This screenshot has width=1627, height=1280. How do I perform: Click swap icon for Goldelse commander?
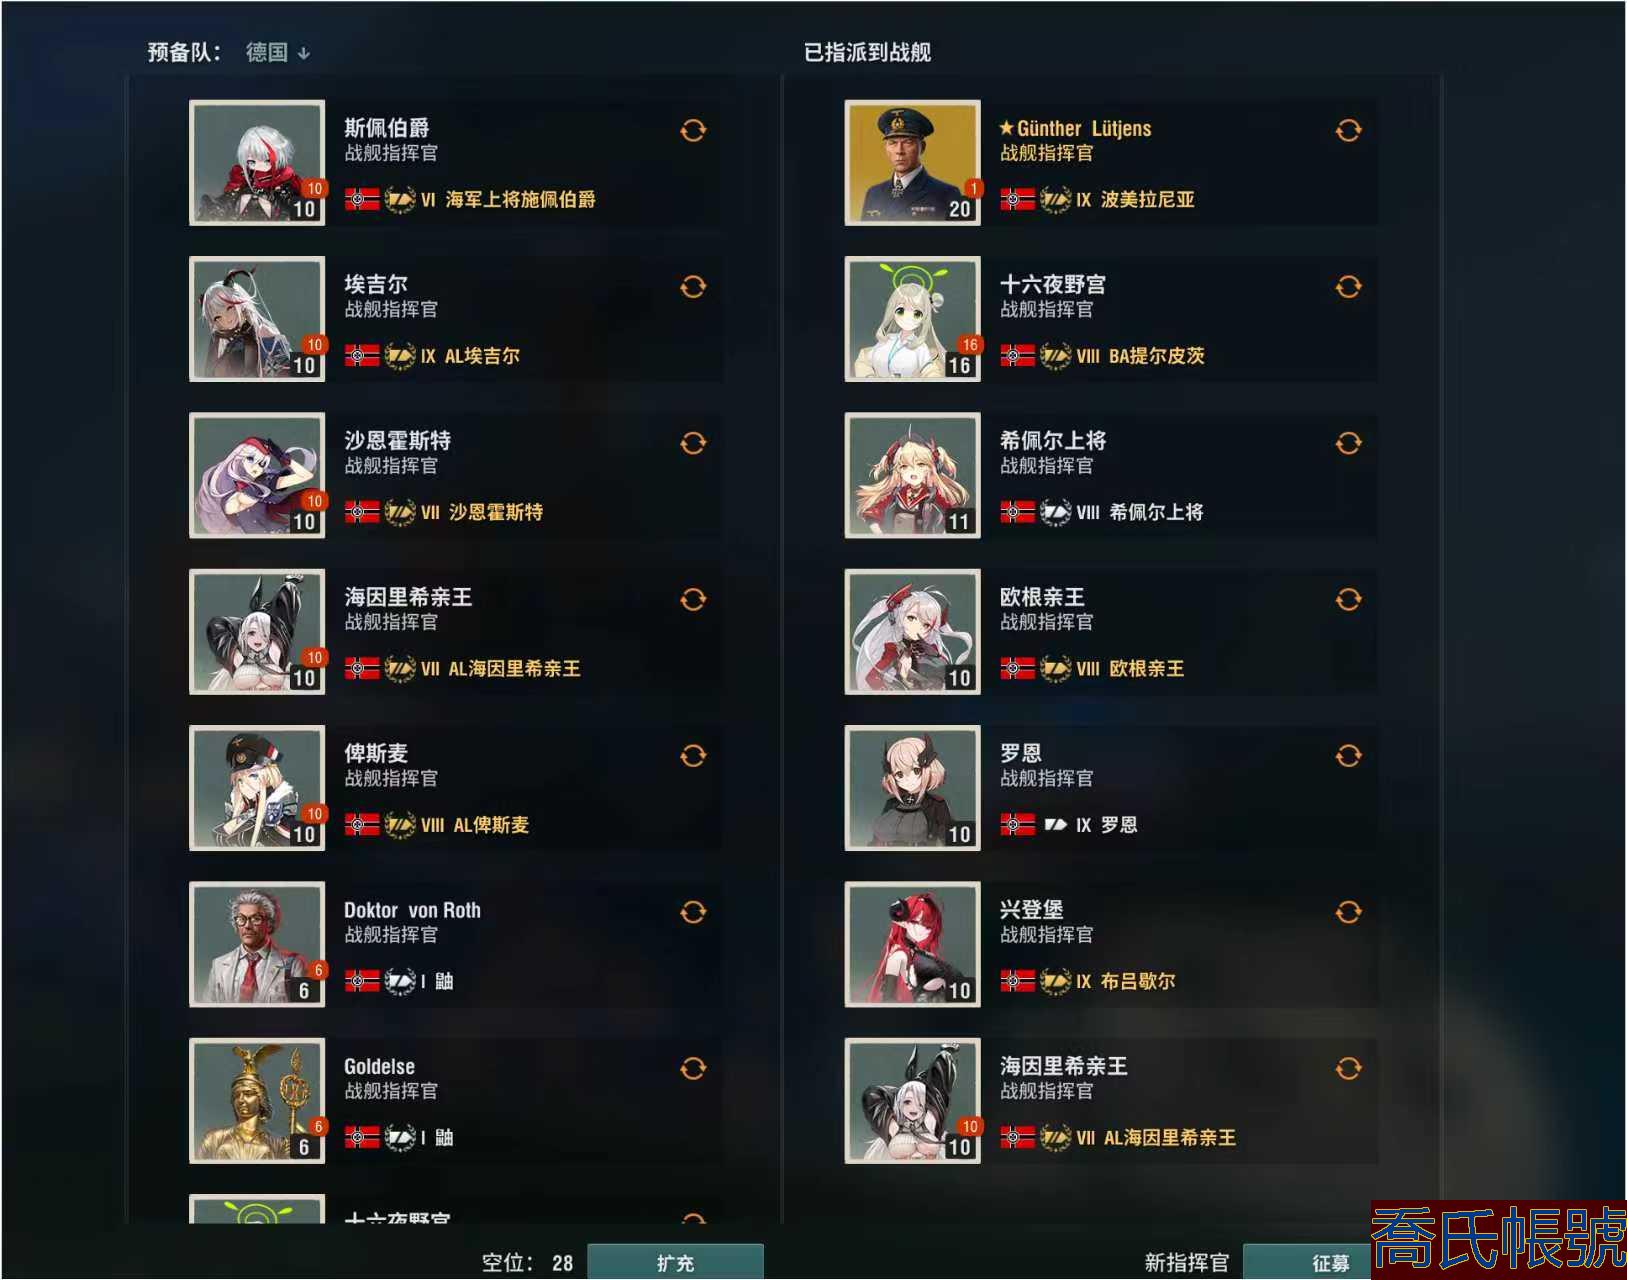click(x=693, y=1069)
